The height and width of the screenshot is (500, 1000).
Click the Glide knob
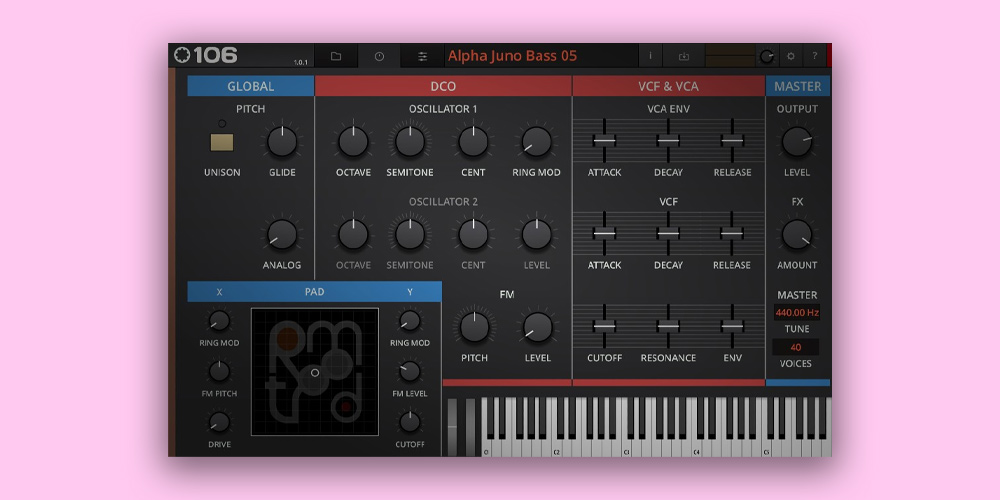pyautogui.click(x=282, y=142)
